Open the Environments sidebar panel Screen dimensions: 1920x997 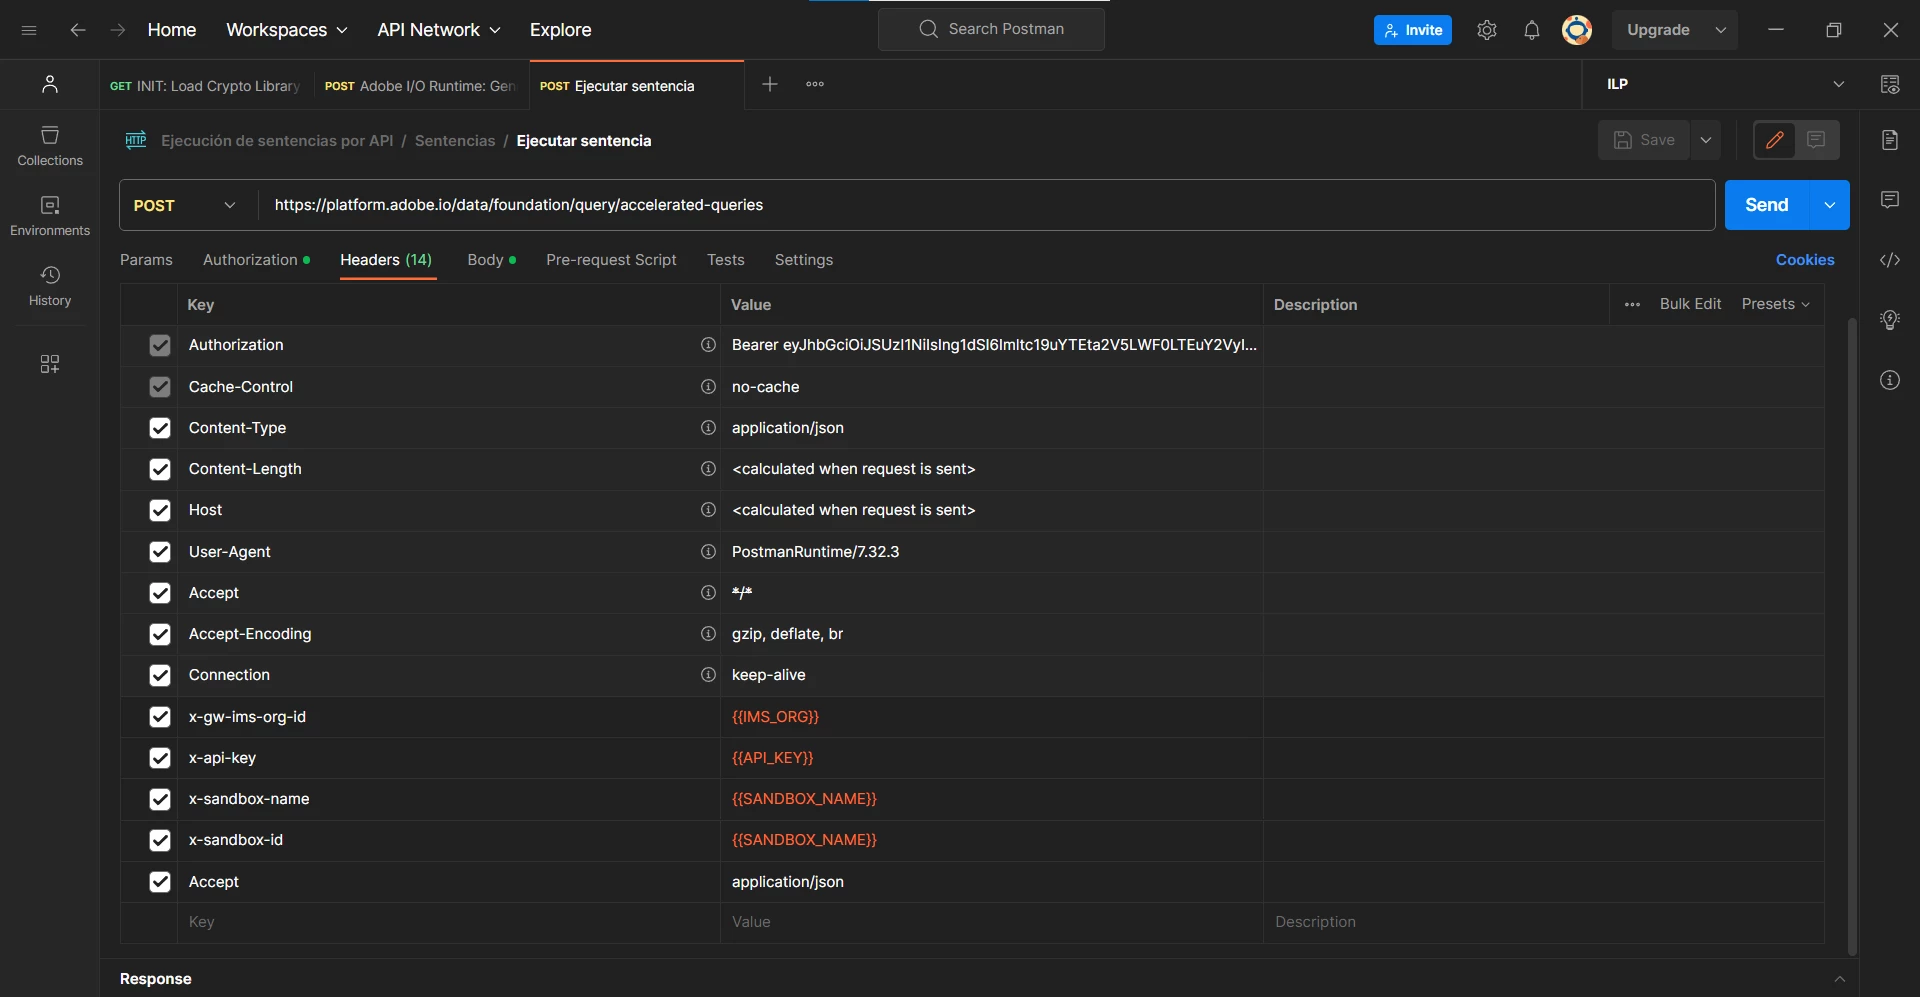click(50, 216)
